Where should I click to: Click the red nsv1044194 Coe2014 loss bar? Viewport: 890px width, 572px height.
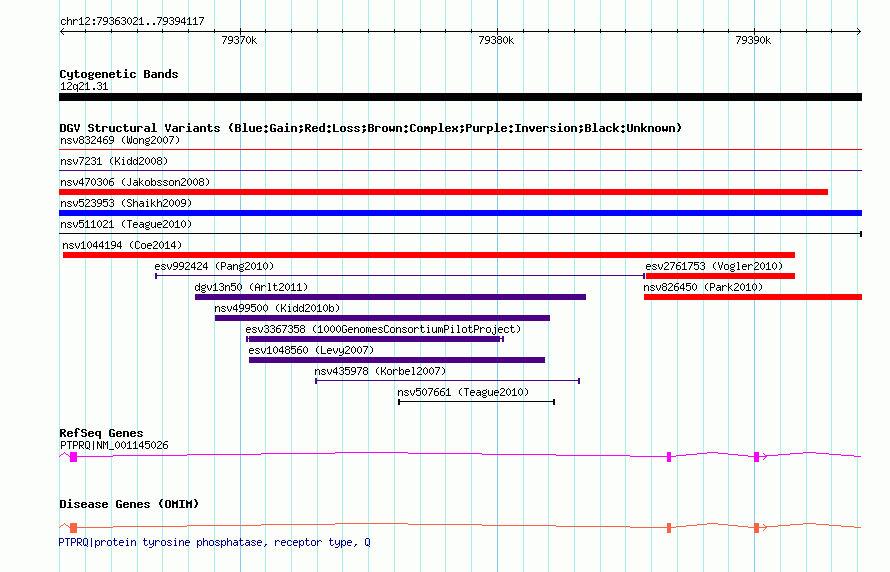(x=429, y=255)
